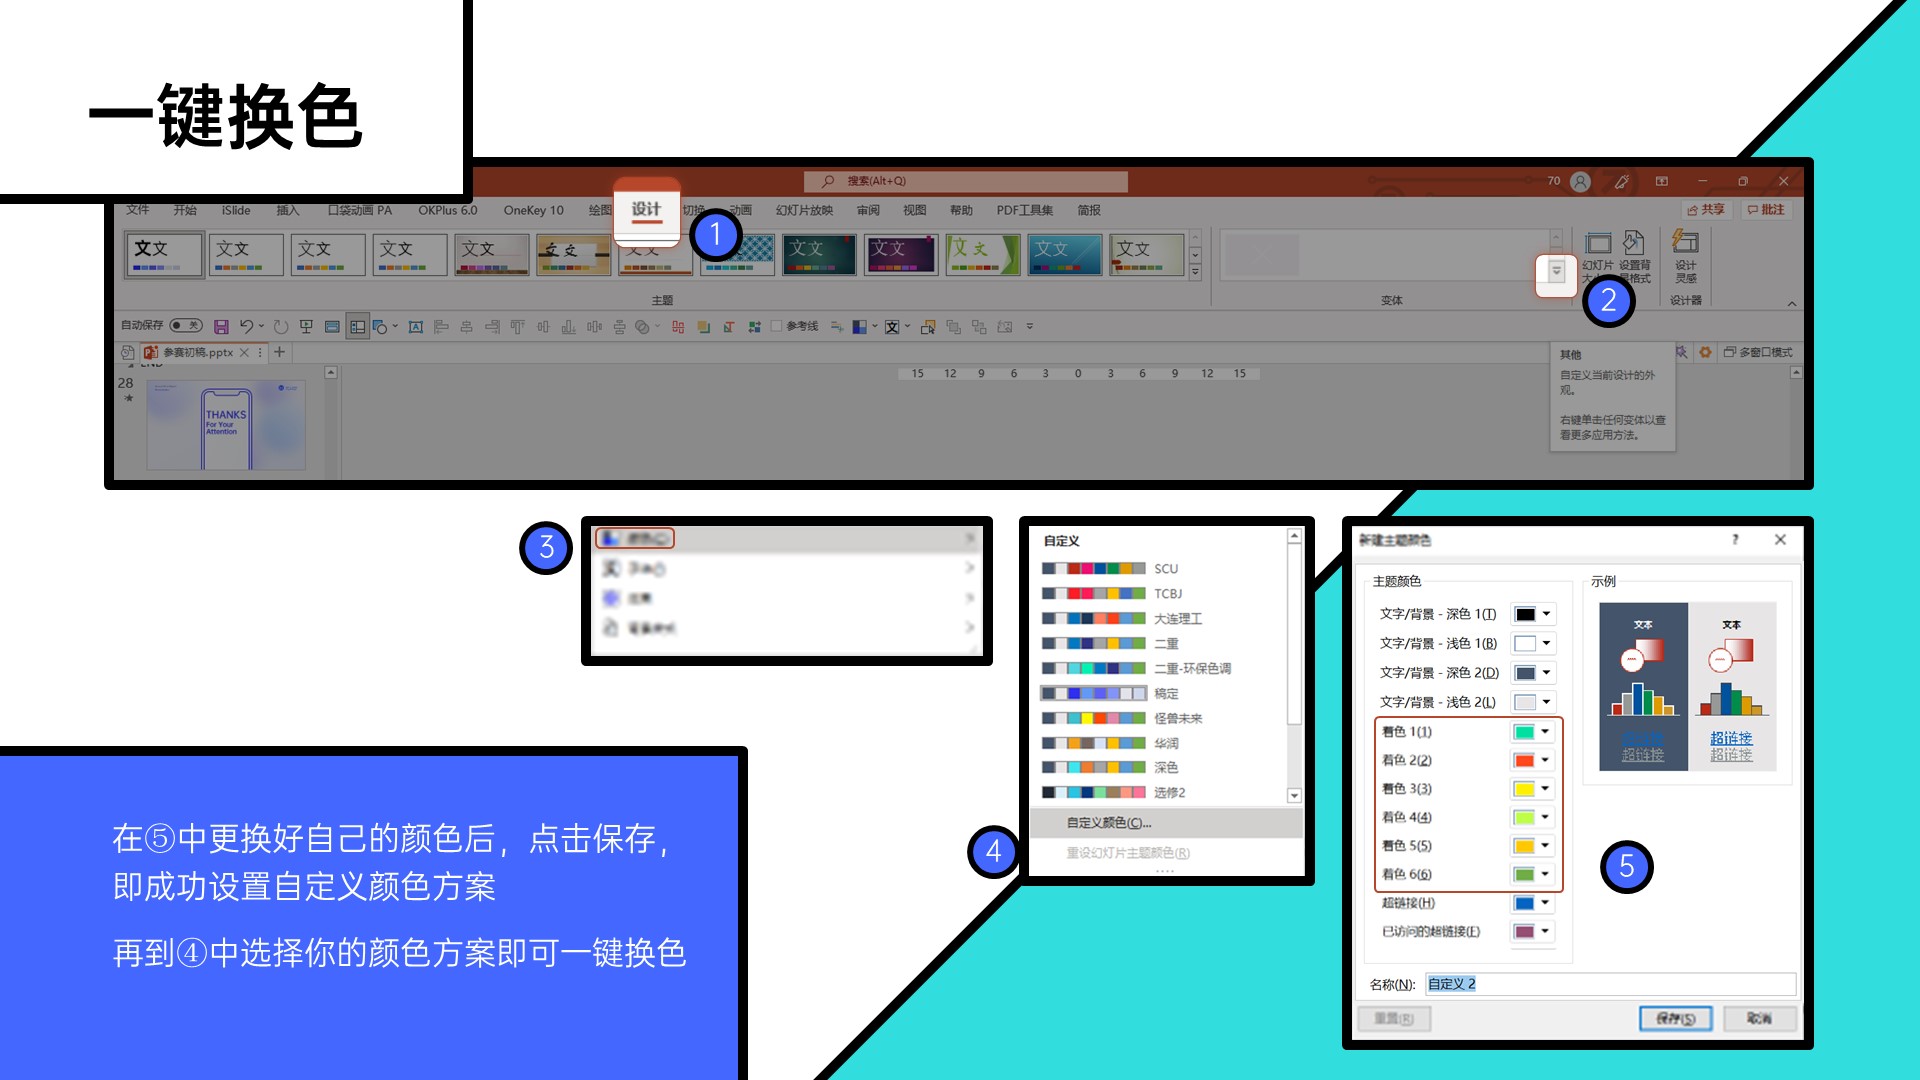
Task: Check the 参考线 guides checkbox
Action: (776, 326)
